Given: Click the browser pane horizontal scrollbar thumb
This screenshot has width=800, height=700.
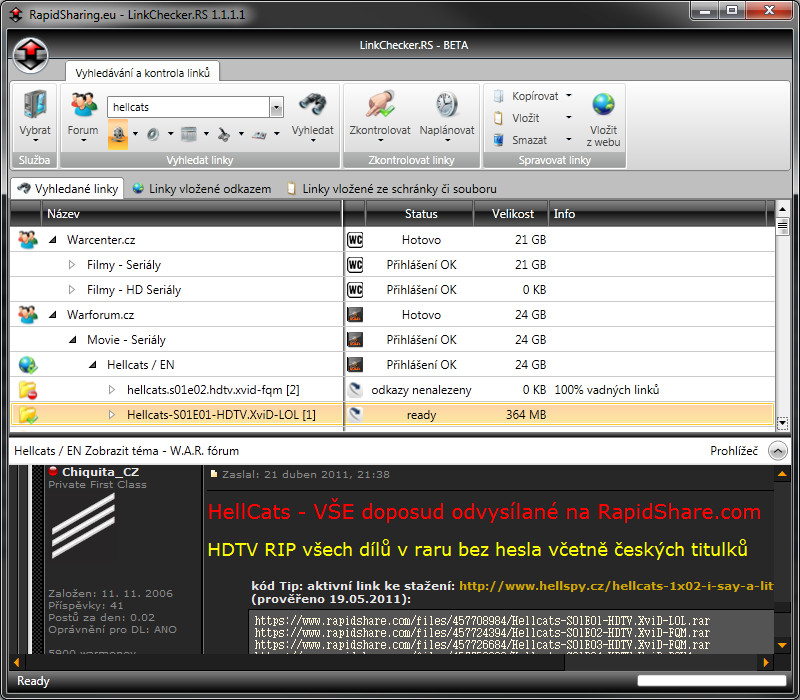Looking at the screenshot, I should pyautogui.click(x=294, y=662).
